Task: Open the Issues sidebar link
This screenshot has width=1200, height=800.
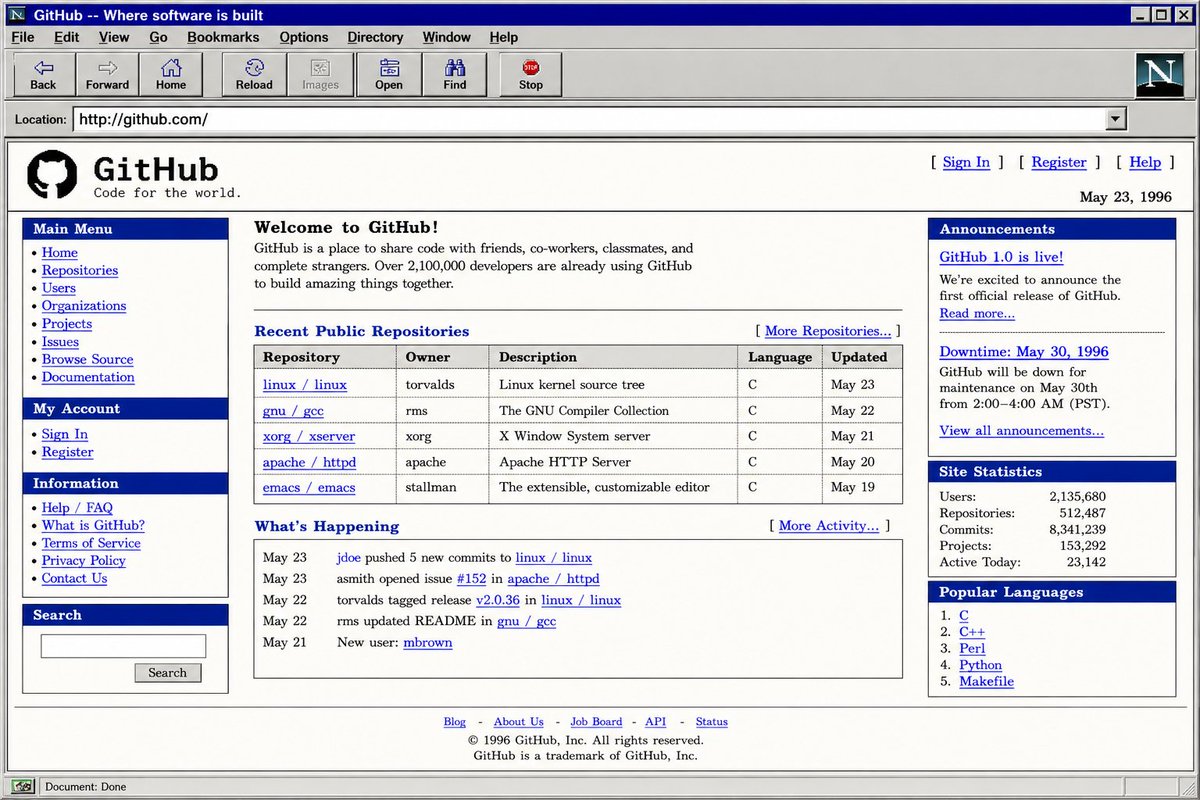Action: (x=60, y=341)
